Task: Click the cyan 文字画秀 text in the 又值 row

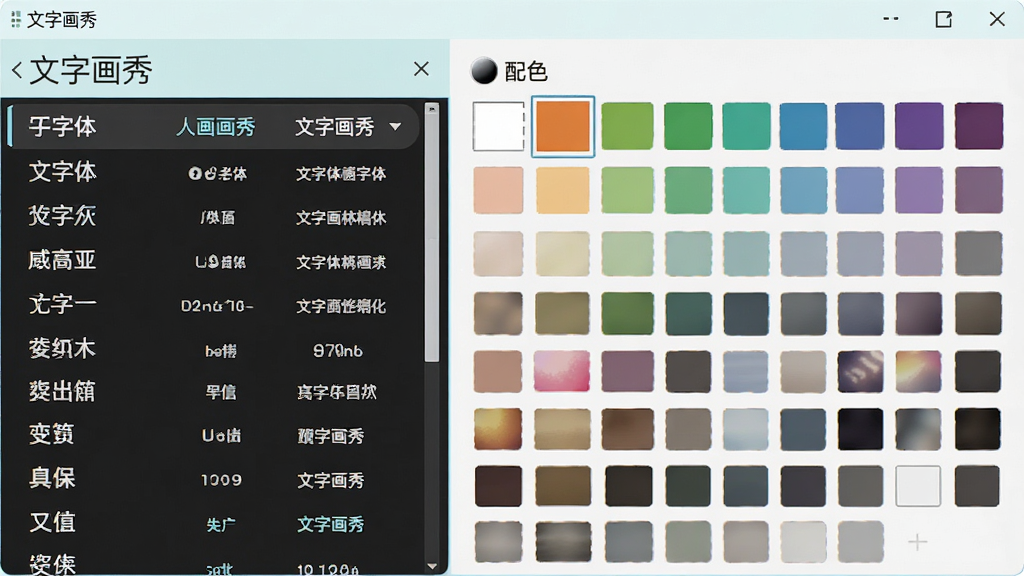Action: [330, 524]
